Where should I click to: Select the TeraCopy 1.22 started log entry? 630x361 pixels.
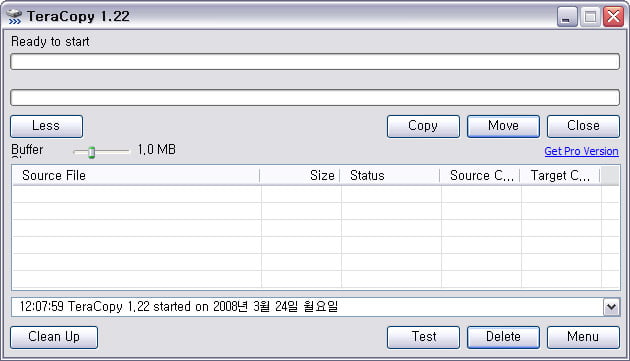pos(179,307)
